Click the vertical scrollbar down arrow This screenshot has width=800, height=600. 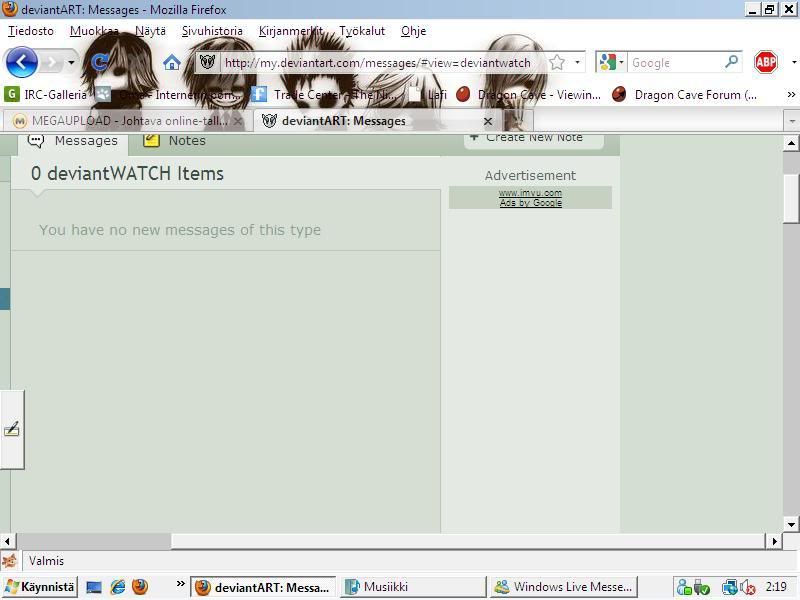[x=791, y=524]
